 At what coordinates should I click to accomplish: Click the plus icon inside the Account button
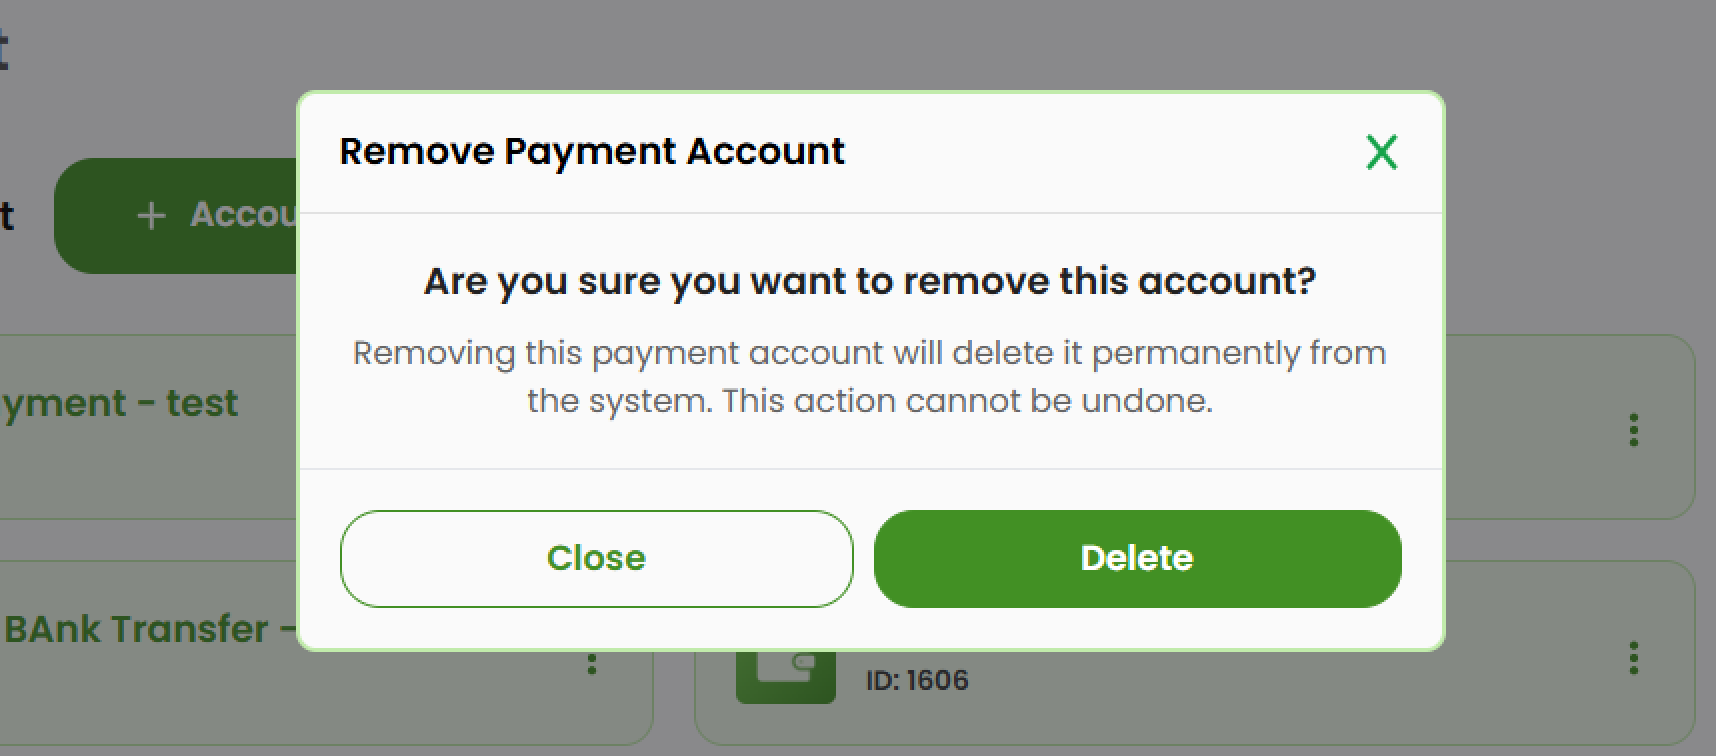149,216
